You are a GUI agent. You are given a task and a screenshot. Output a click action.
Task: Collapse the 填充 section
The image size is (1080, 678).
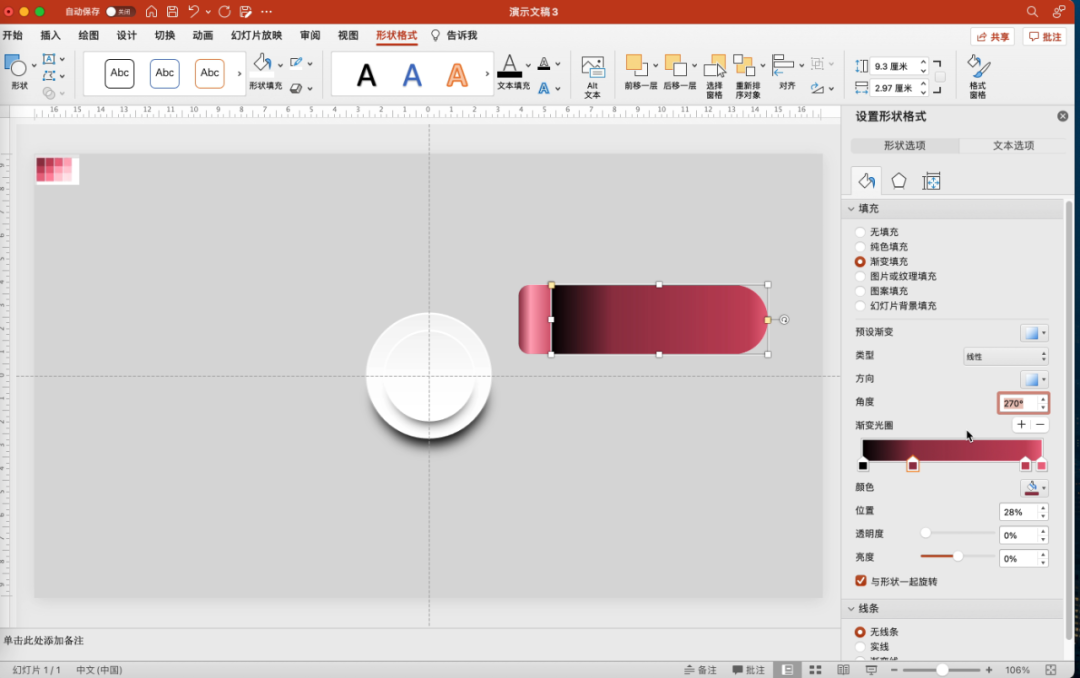[x=851, y=209]
